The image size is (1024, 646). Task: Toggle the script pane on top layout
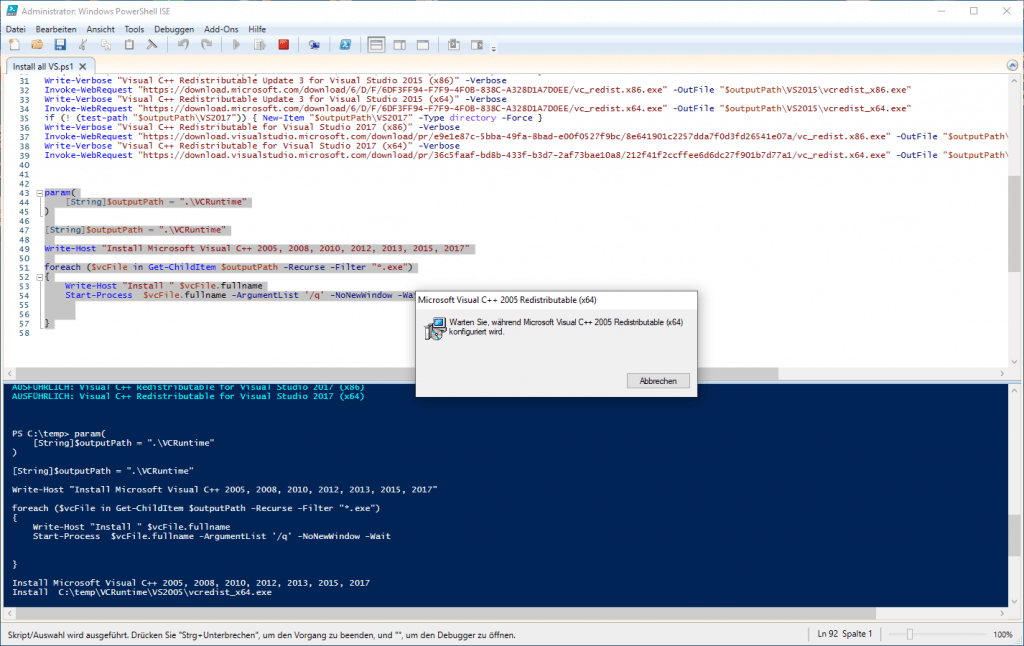376,45
